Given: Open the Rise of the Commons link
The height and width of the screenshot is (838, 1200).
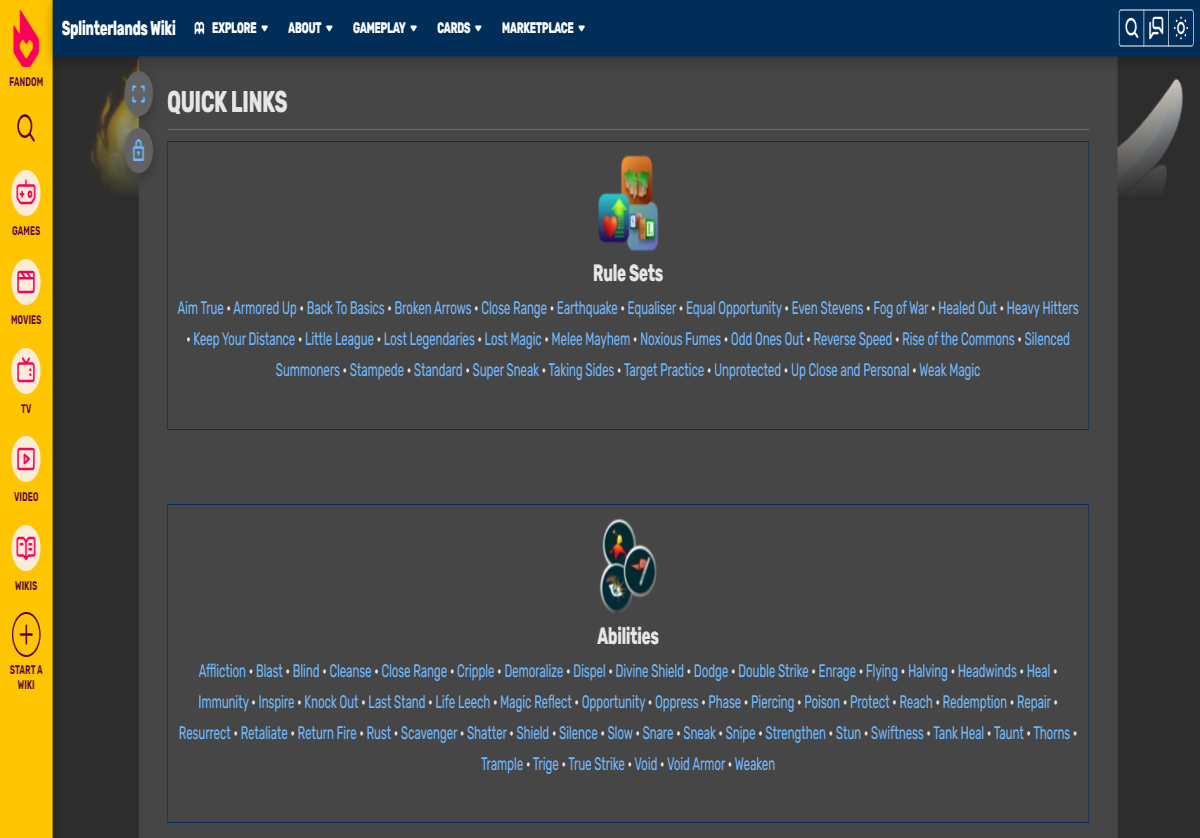Looking at the screenshot, I should coord(958,339).
